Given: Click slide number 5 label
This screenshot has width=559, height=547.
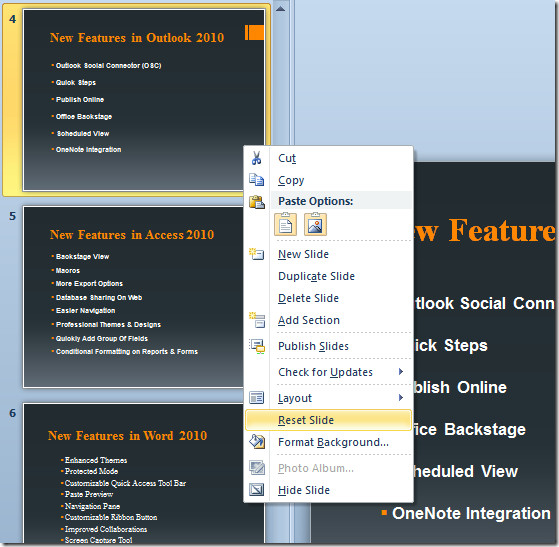Looking at the screenshot, I should (x=12, y=216).
